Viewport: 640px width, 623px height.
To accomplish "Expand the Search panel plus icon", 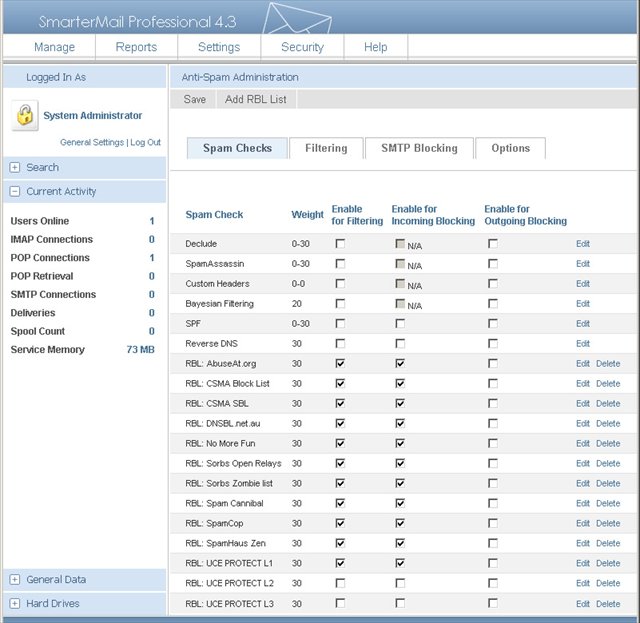I will click(x=15, y=167).
